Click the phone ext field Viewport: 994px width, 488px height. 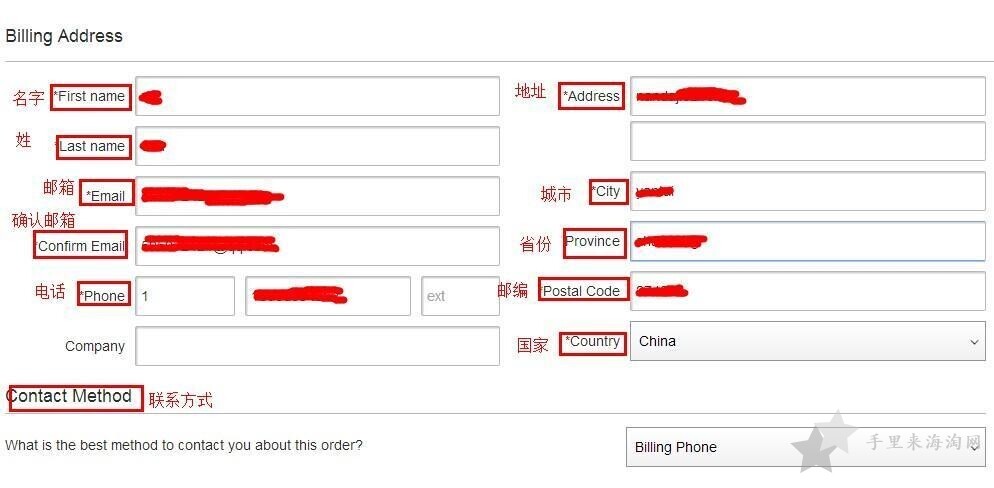[460, 296]
